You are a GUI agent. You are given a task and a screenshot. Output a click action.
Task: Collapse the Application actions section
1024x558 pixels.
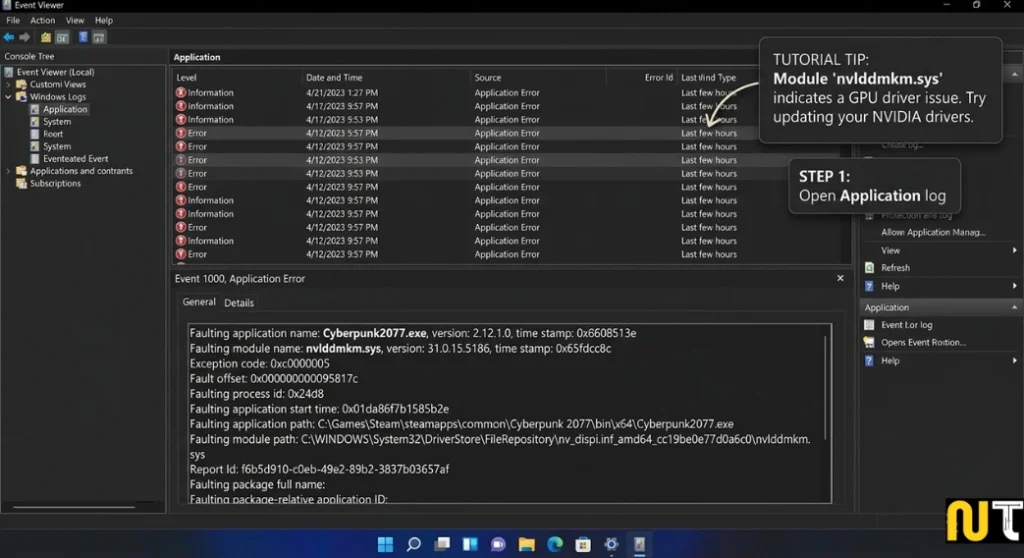click(1014, 307)
